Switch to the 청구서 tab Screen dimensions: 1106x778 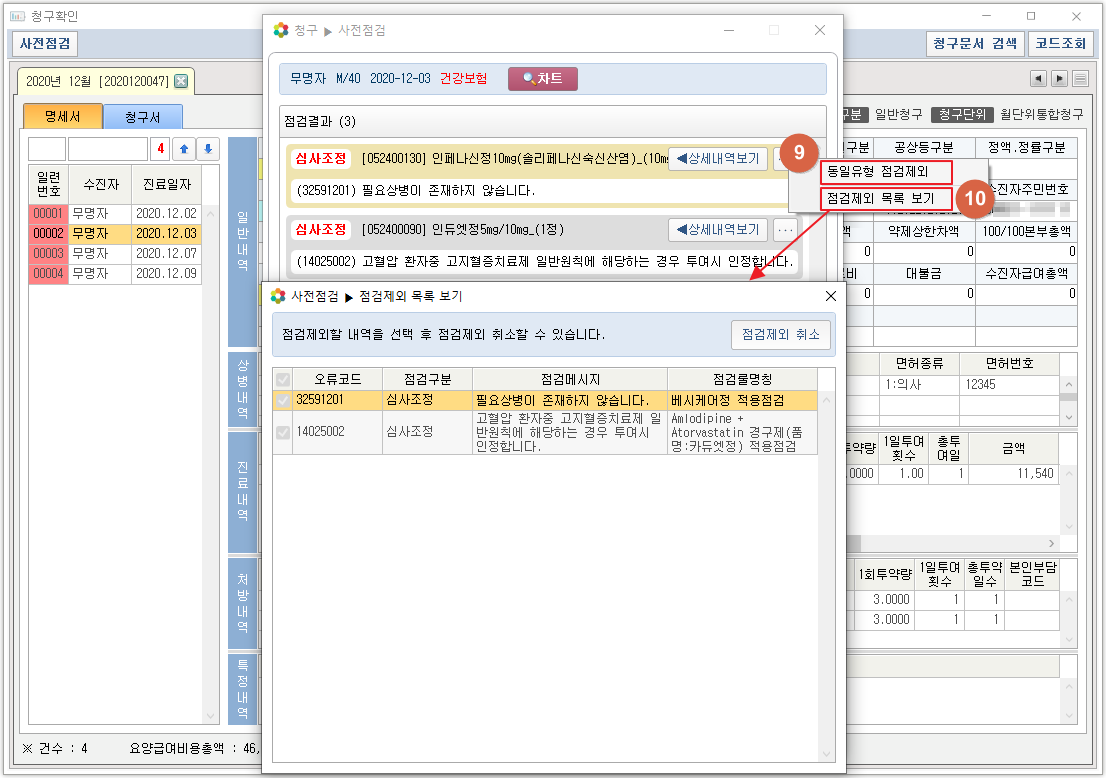point(143,117)
